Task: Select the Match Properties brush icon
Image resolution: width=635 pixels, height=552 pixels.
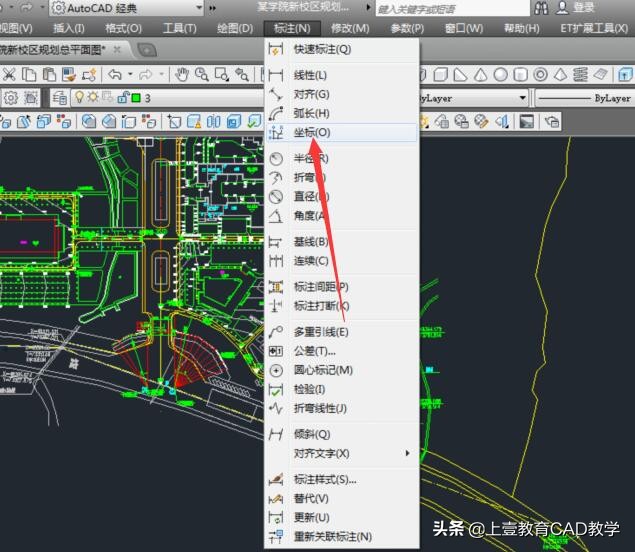Action: point(69,75)
